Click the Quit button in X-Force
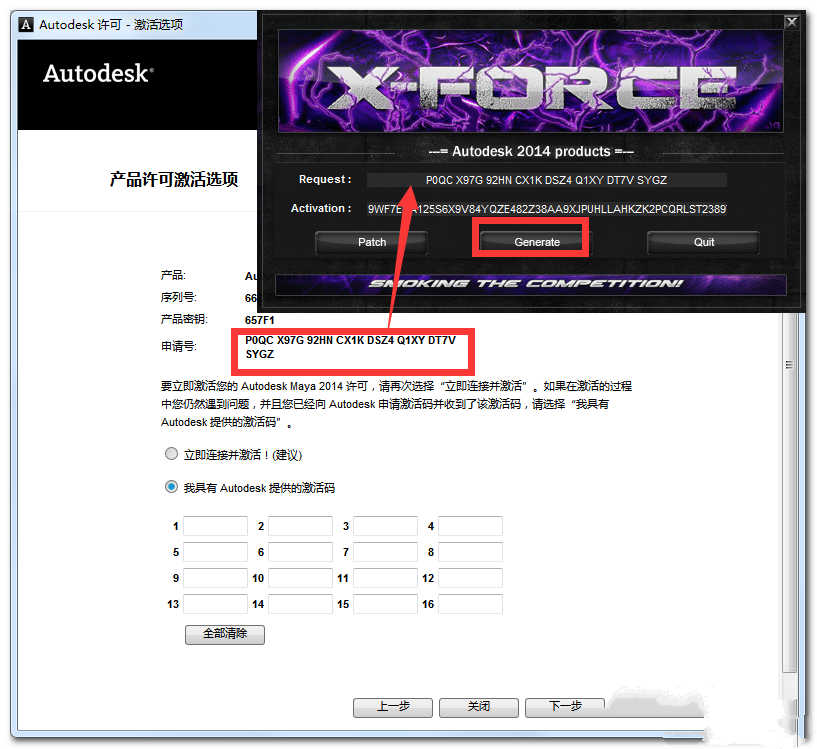This screenshot has height=749, width=817. click(x=703, y=242)
